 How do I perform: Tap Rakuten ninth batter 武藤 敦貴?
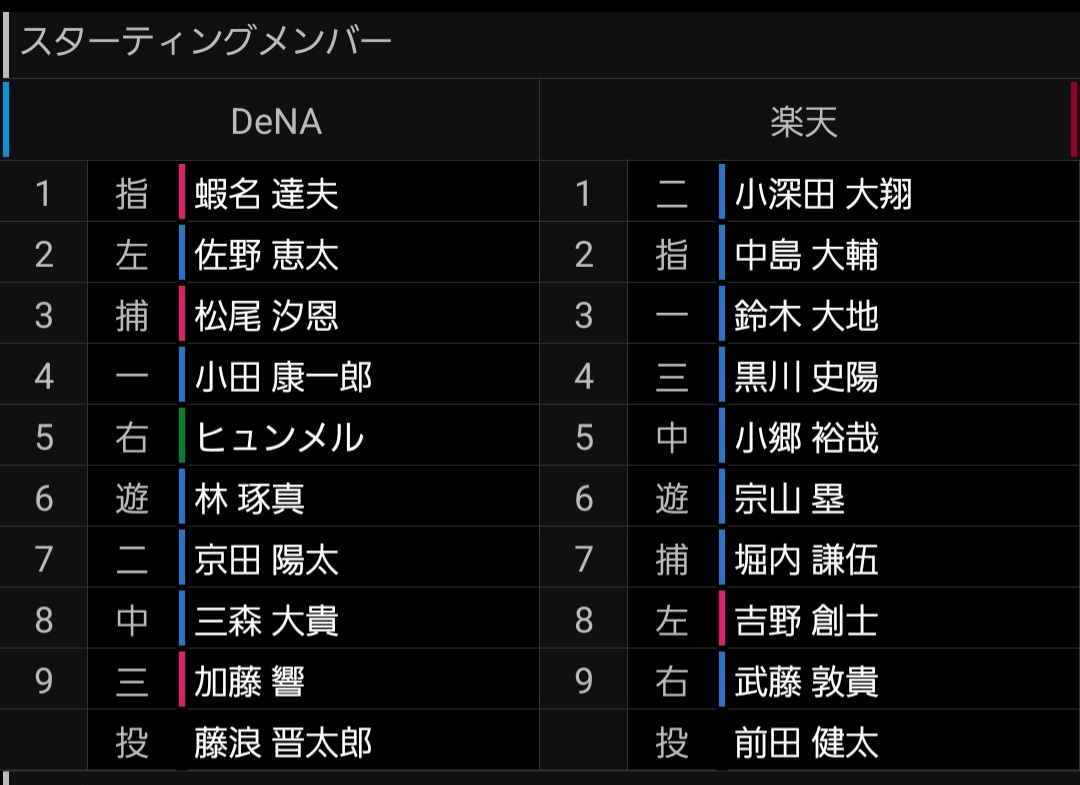coord(806,681)
